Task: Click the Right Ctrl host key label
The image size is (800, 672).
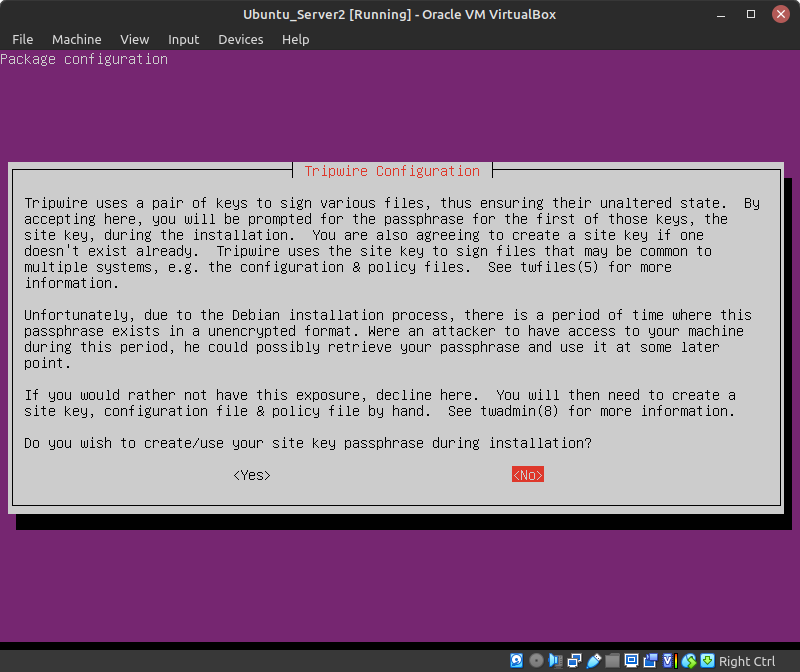Action: click(x=747, y=661)
